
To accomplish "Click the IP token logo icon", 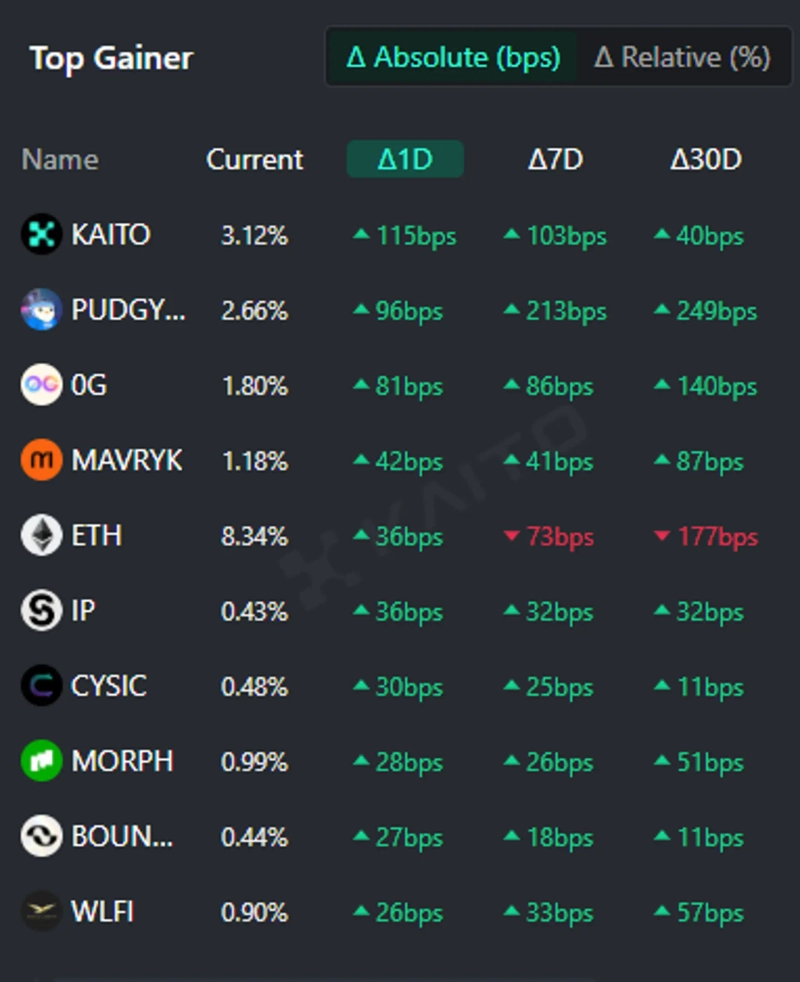I will coord(41,610).
